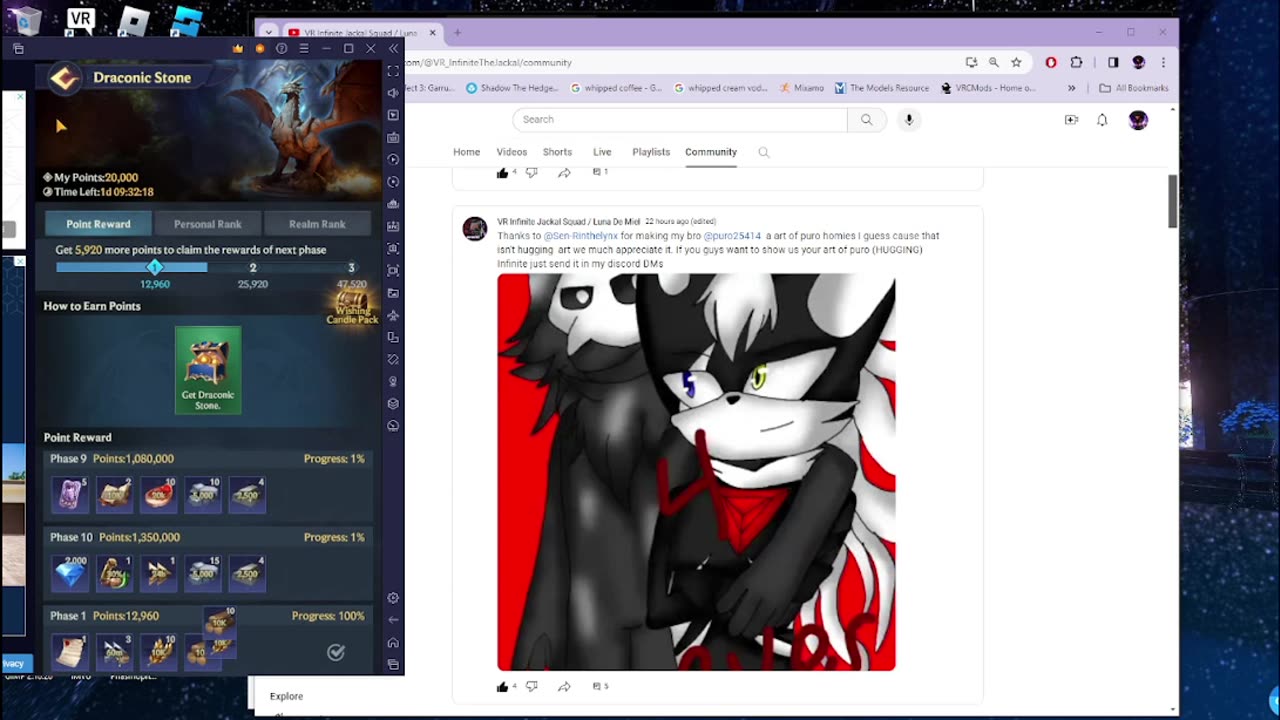Open the Chrome side panel icon
The width and height of the screenshot is (1280, 720).
(1113, 62)
